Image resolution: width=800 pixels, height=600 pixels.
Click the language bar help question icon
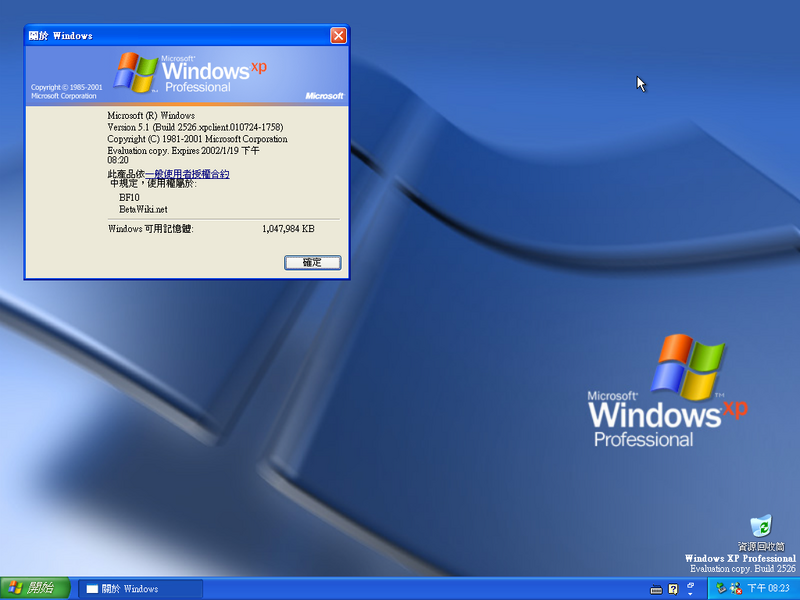coord(673,590)
